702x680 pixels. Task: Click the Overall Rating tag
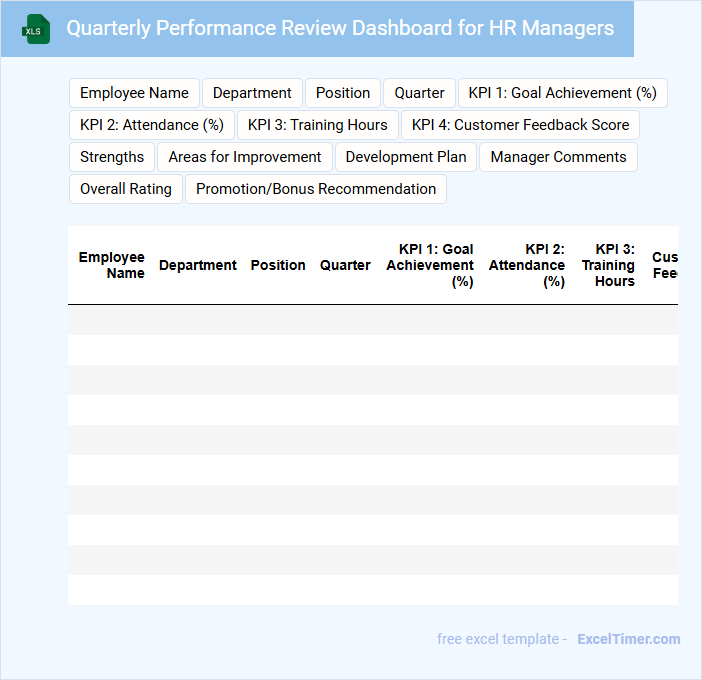click(126, 189)
